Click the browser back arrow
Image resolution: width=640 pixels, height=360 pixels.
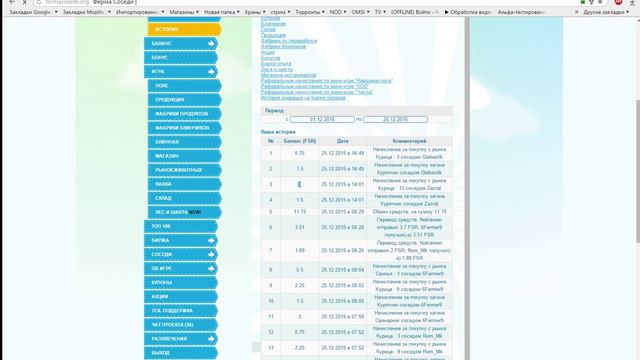pyautogui.click(x=12, y=2)
